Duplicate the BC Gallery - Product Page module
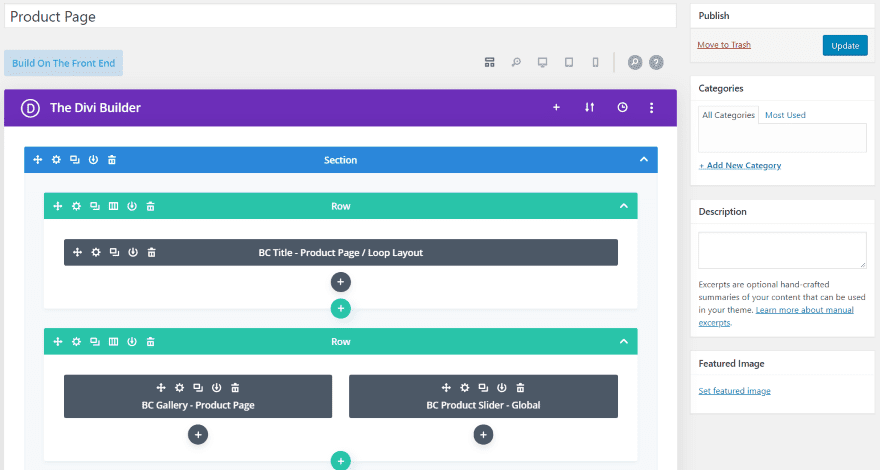The image size is (880, 470). pos(198,387)
